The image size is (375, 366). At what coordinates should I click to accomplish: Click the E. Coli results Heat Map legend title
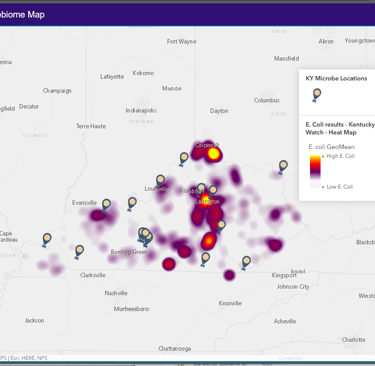(x=340, y=128)
